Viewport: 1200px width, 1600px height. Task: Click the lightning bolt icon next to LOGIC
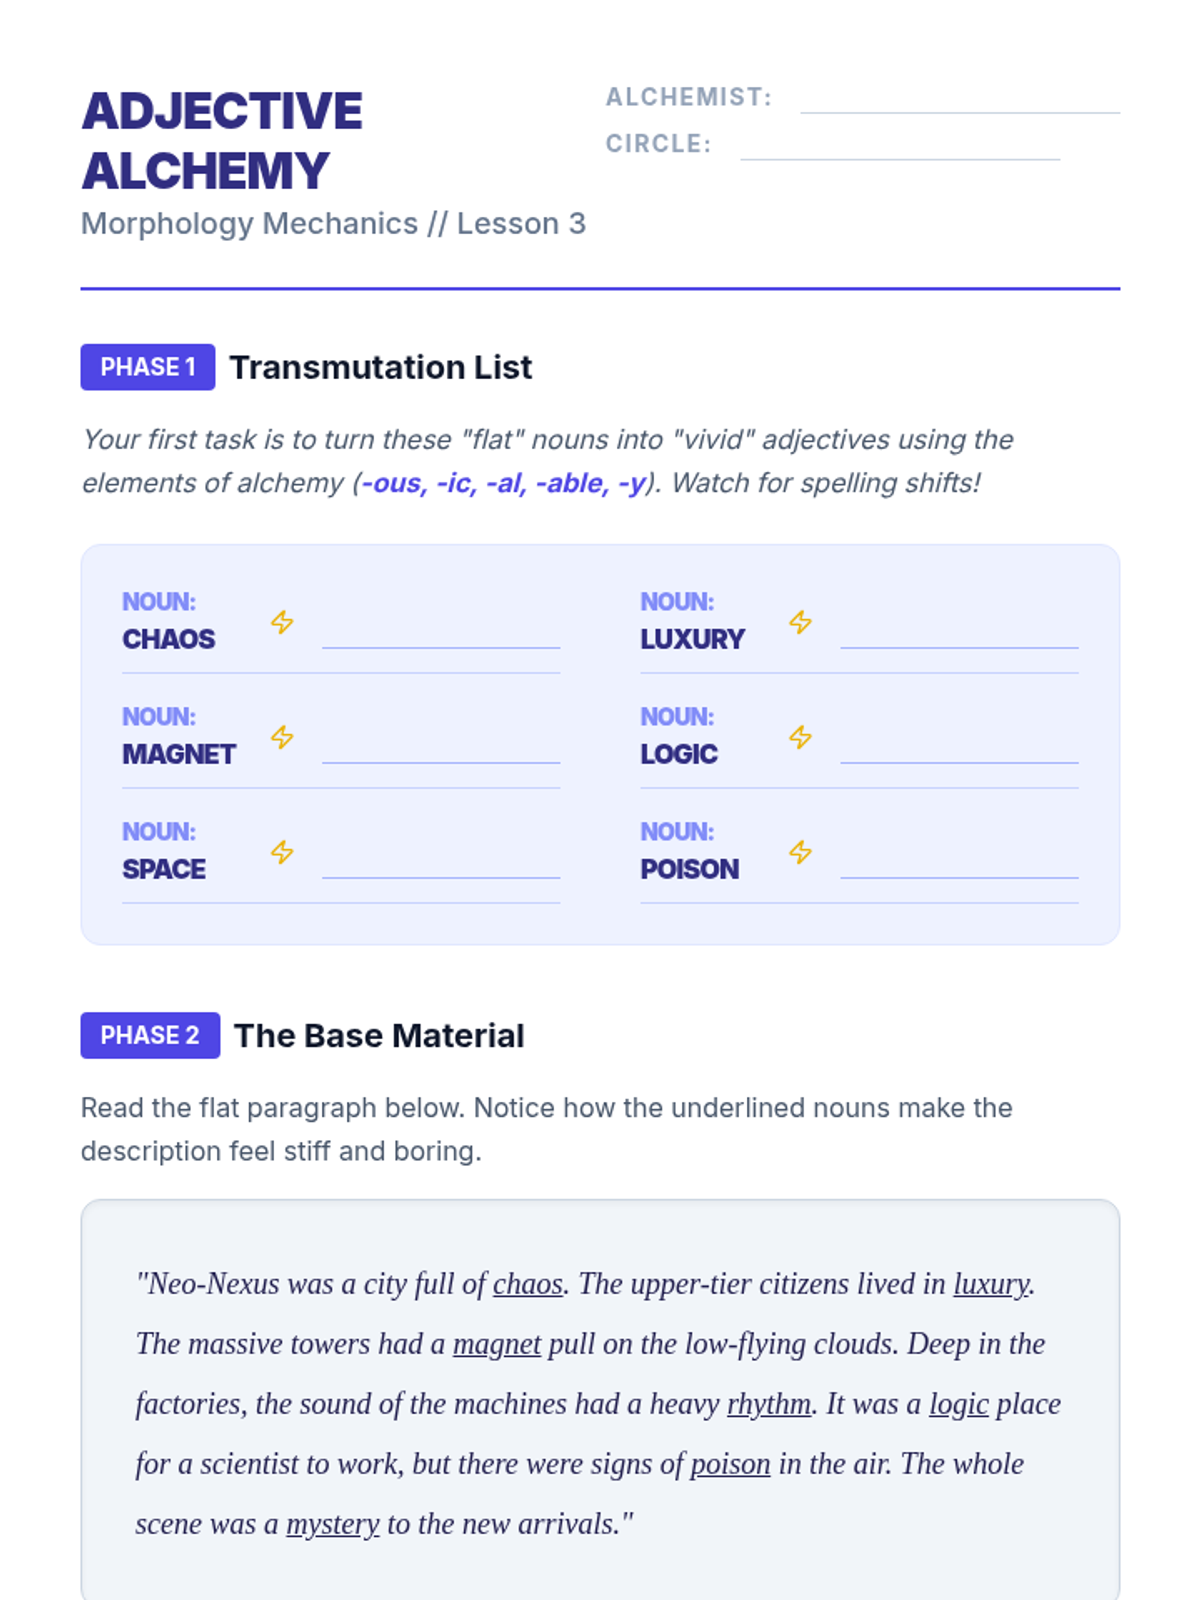coord(800,737)
